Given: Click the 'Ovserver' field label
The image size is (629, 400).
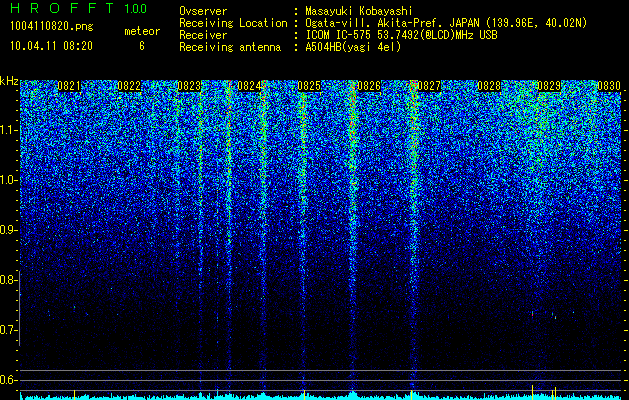Looking at the screenshot, I should [x=203, y=11].
